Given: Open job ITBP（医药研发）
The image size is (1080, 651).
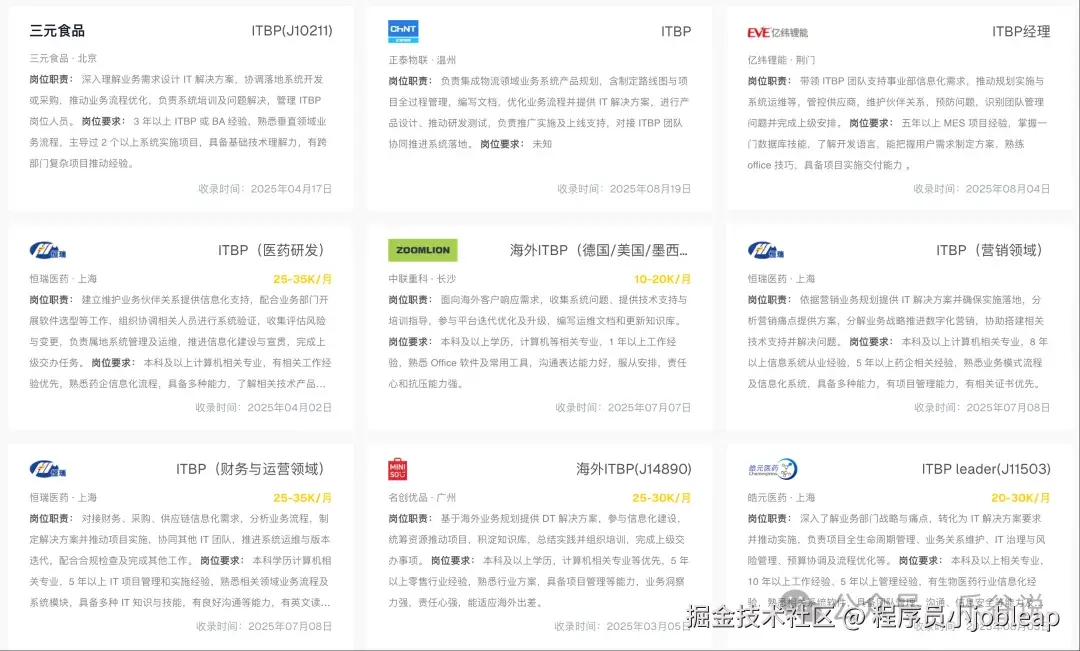Looking at the screenshot, I should (x=272, y=250).
